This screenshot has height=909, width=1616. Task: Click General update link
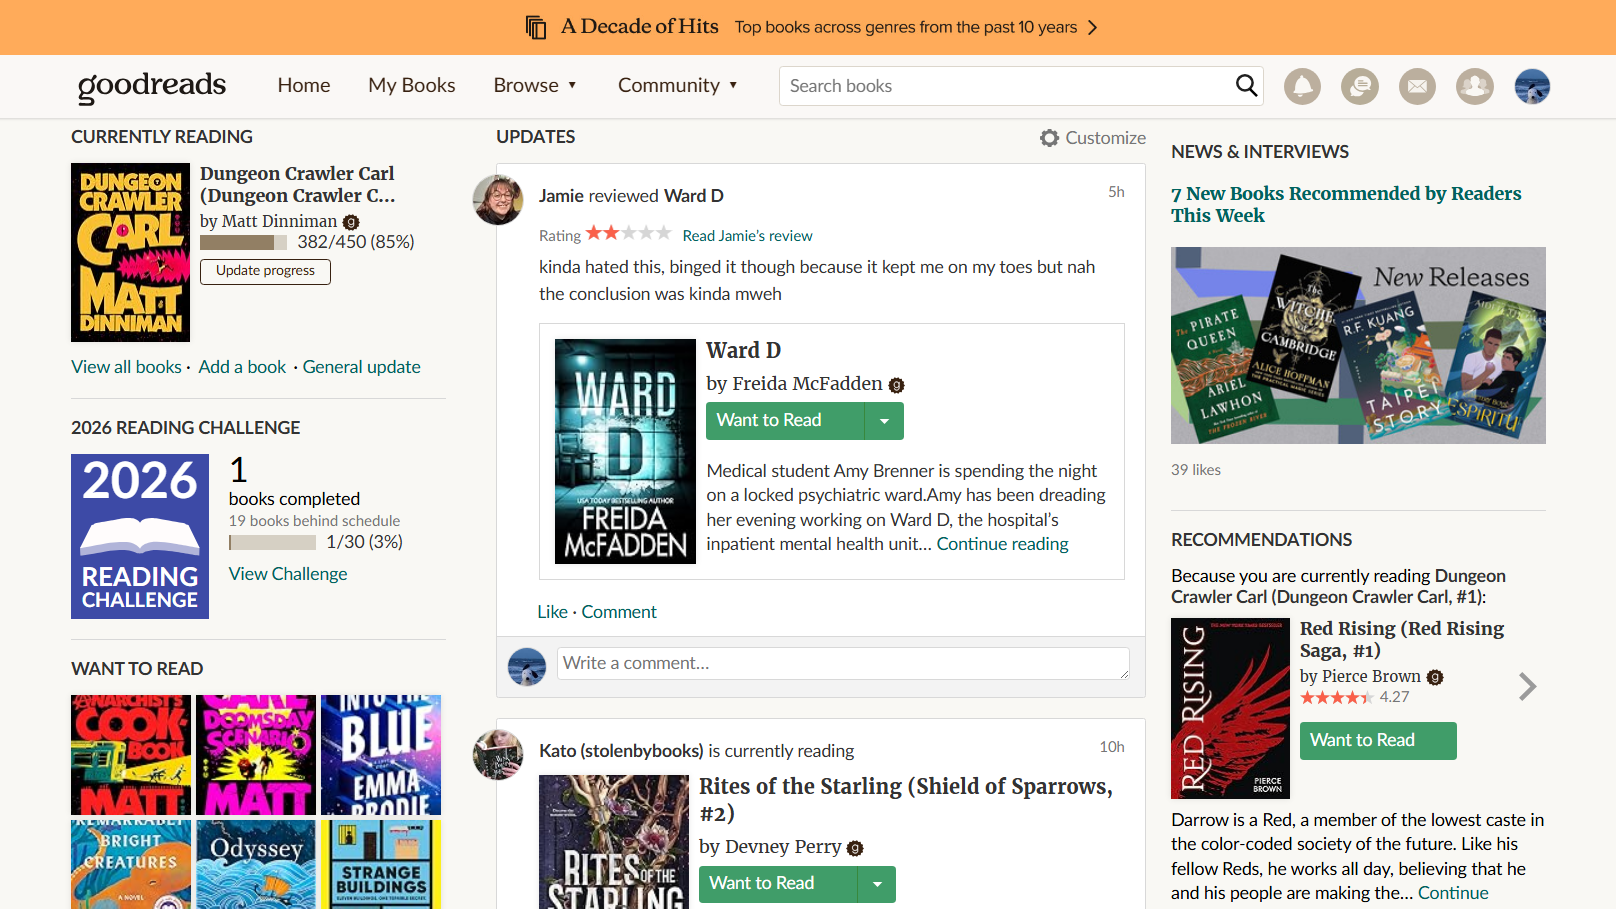(x=362, y=367)
